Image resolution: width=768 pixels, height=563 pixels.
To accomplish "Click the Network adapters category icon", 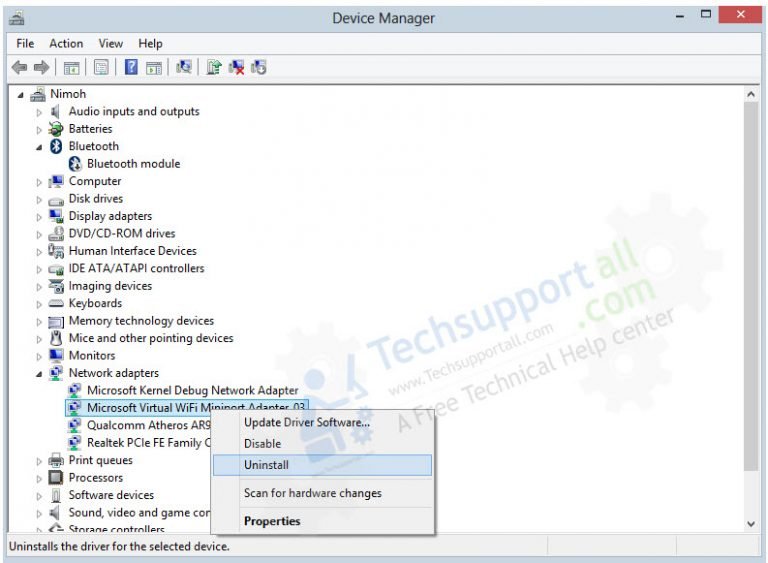I will pos(56,373).
